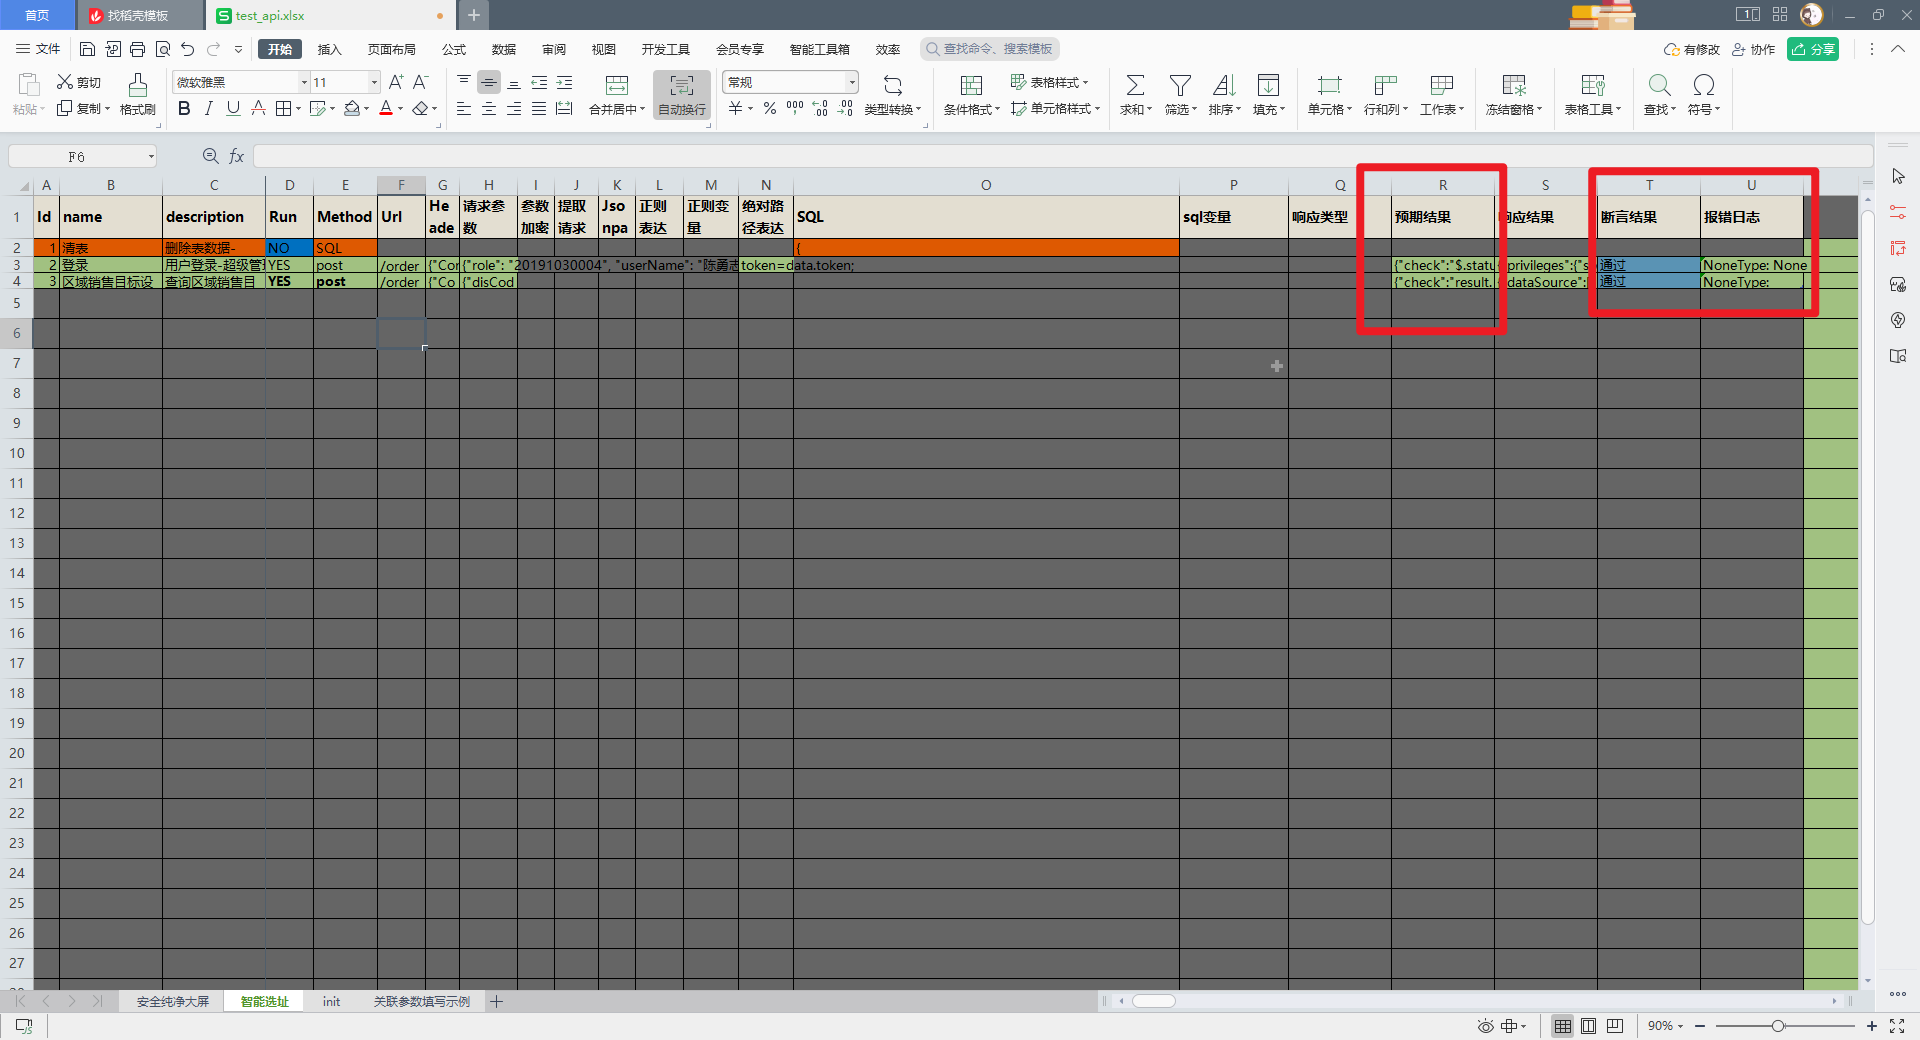Click the formula bar input field

click(x=1062, y=156)
